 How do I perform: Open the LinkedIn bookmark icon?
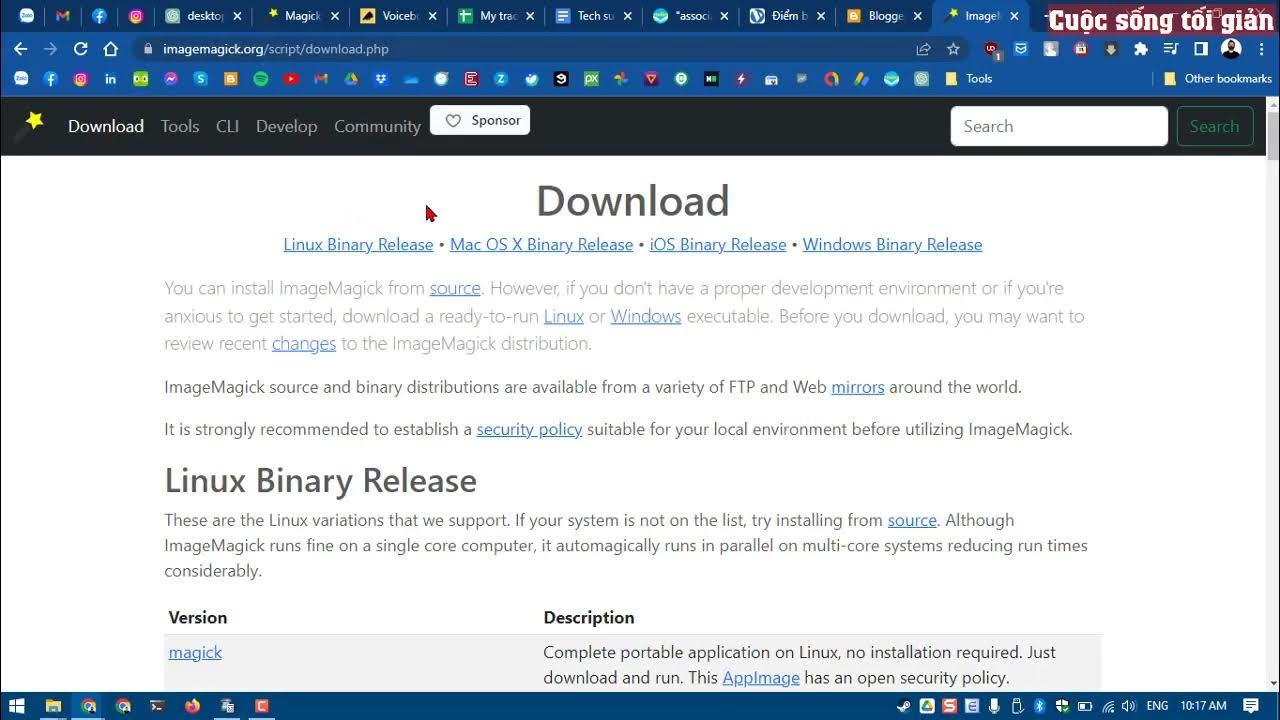click(111, 79)
